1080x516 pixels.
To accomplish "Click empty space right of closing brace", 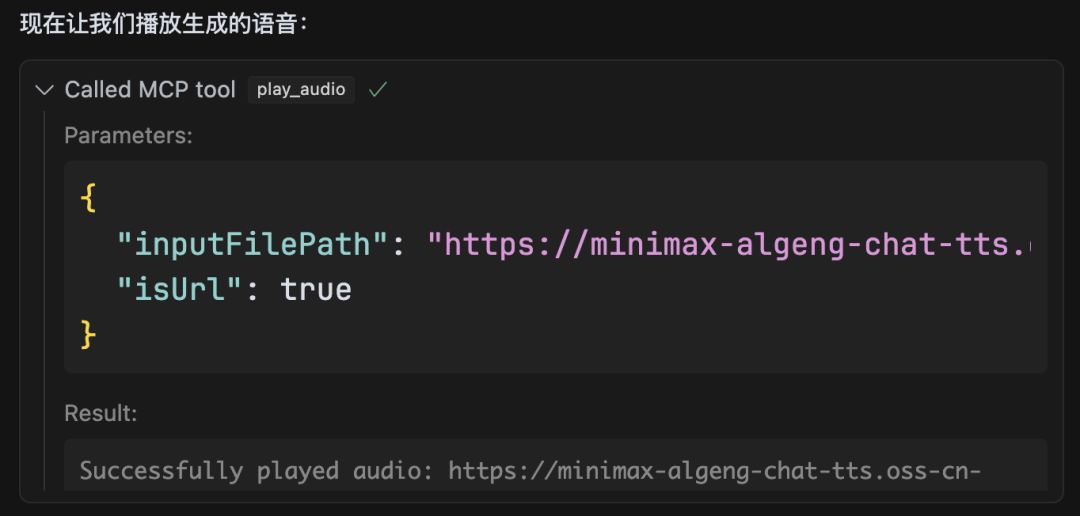I will (560, 335).
